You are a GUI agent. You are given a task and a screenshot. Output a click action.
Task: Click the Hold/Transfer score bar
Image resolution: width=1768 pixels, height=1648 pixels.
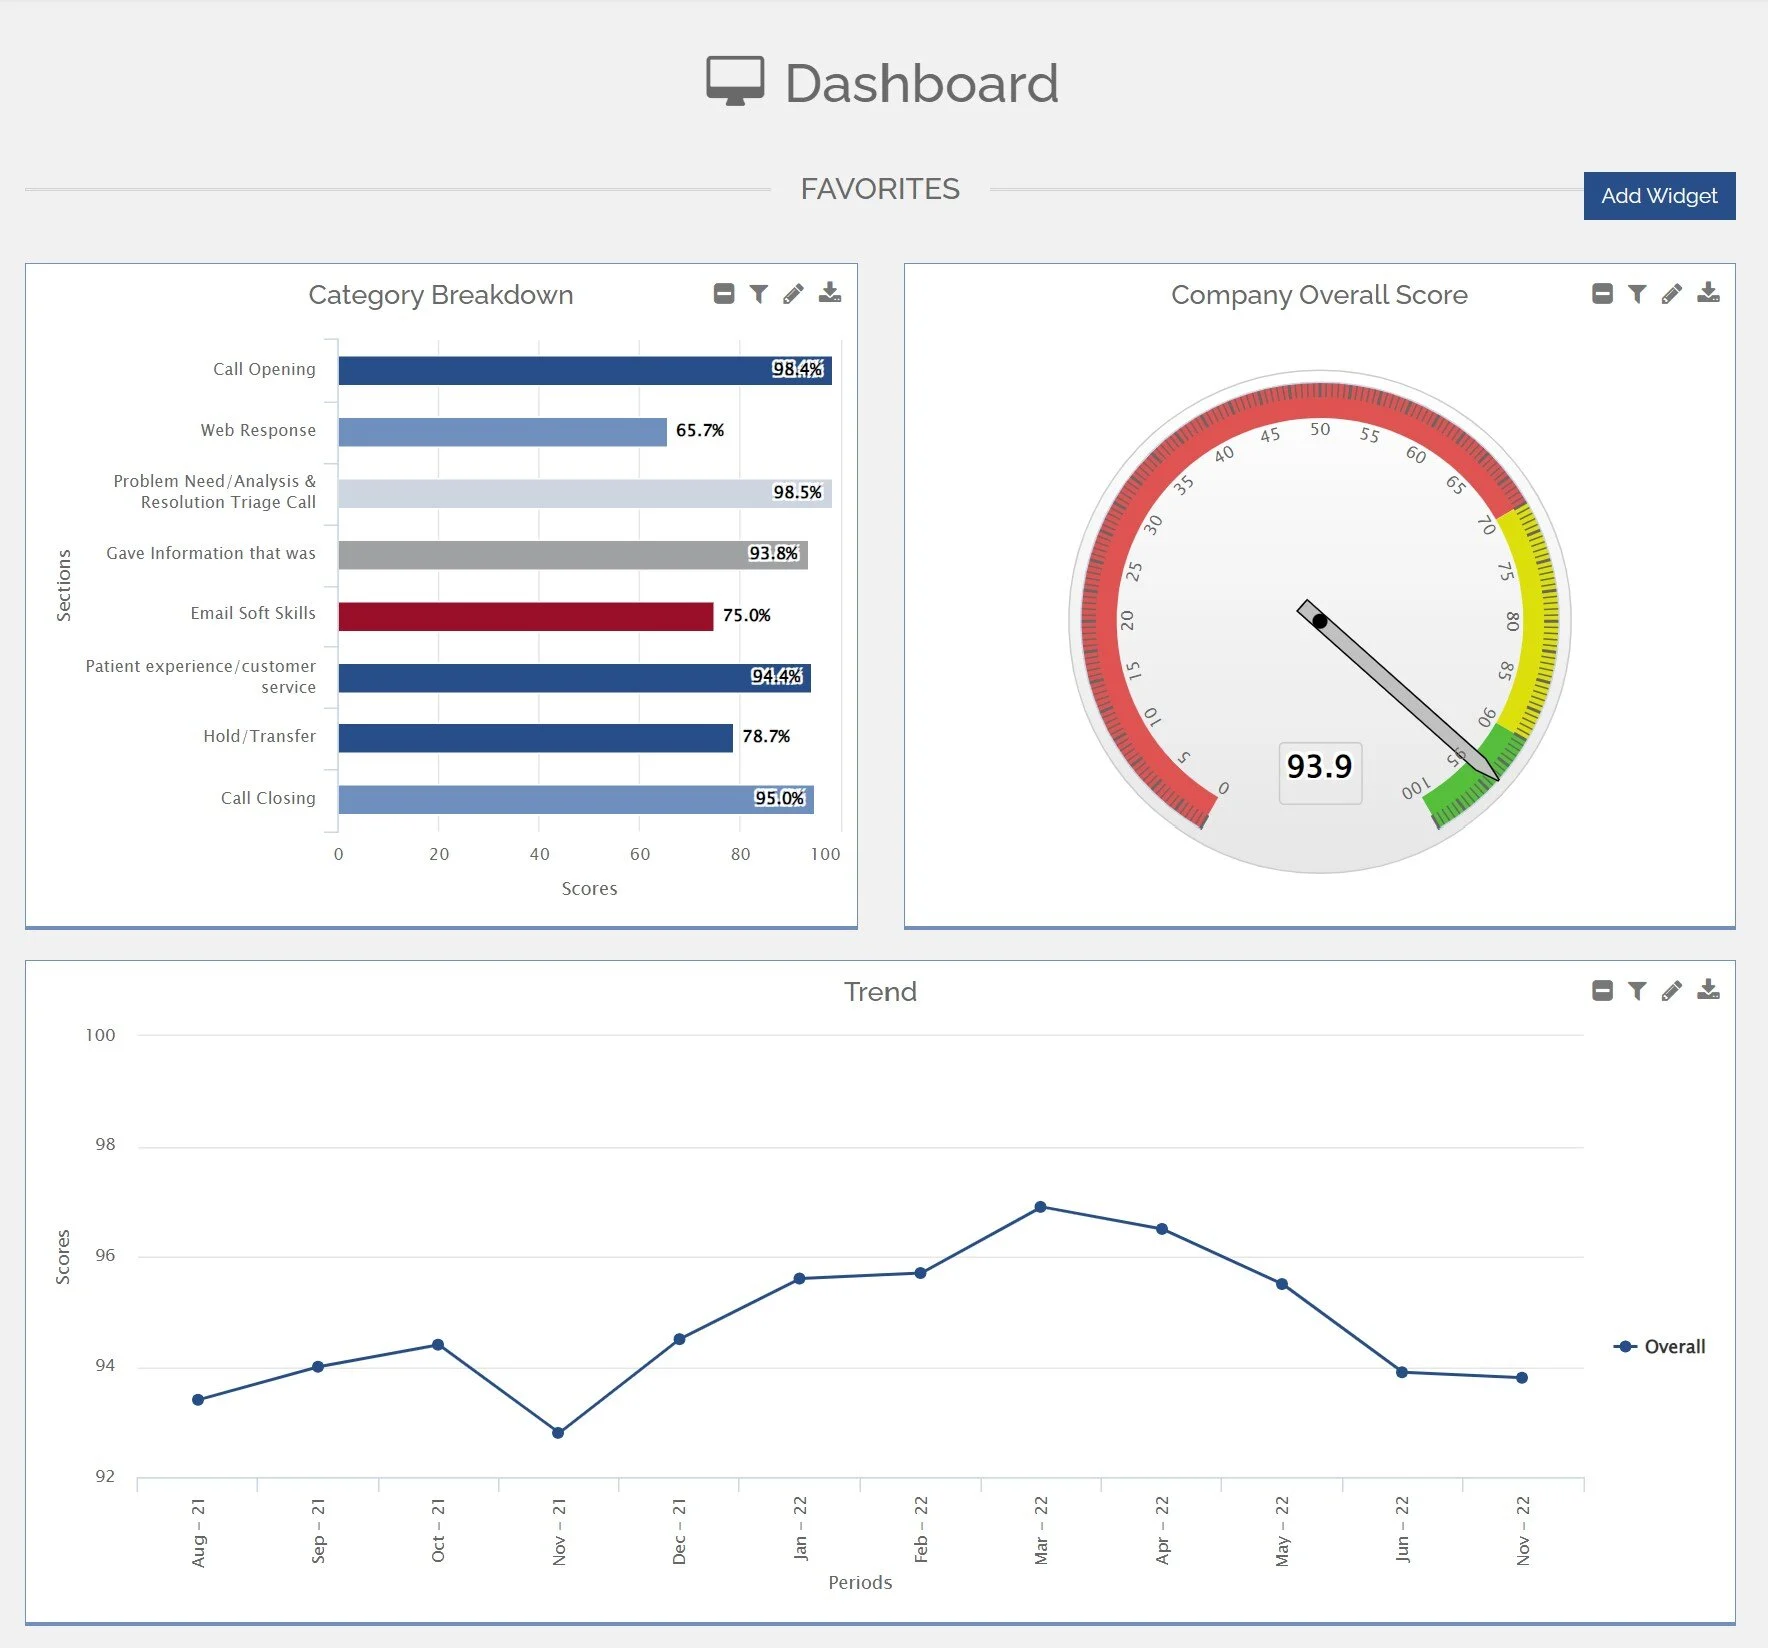click(x=535, y=738)
